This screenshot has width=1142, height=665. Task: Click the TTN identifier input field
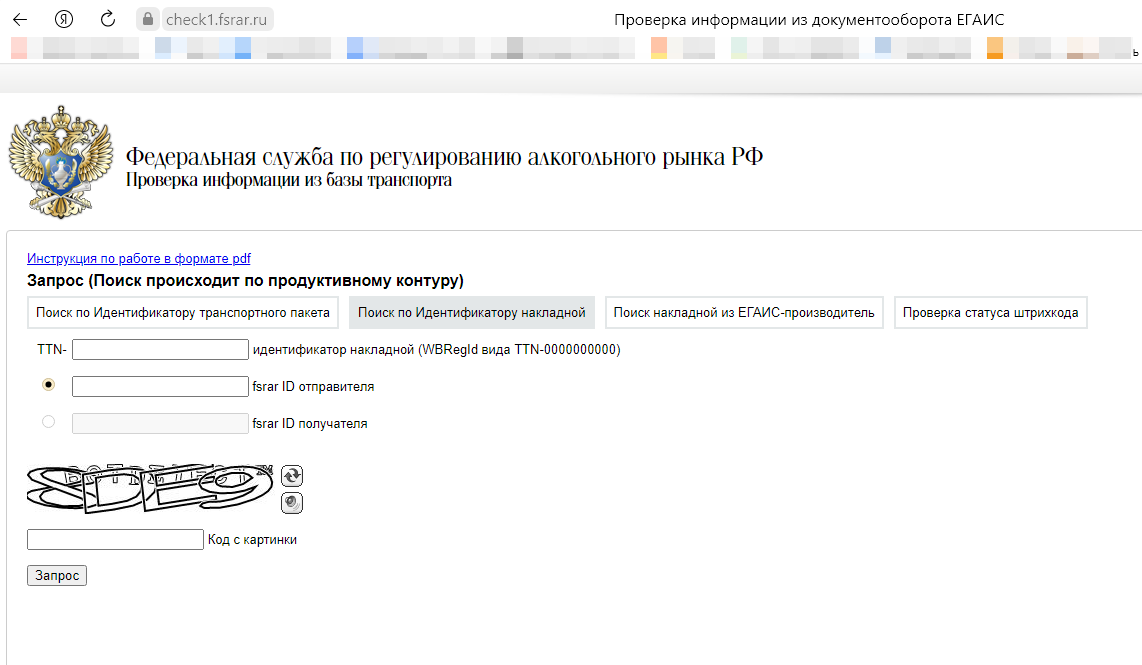160,349
